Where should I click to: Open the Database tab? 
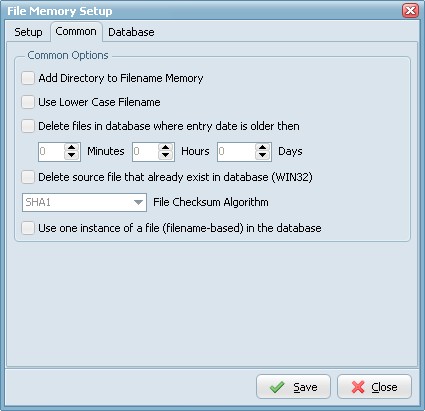[x=131, y=32]
